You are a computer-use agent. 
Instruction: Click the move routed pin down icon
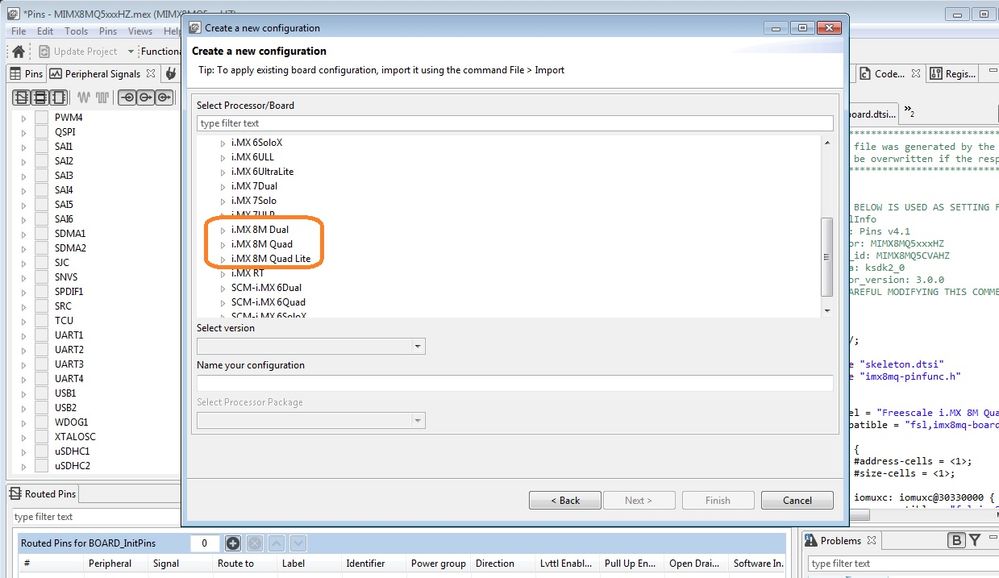tap(298, 543)
